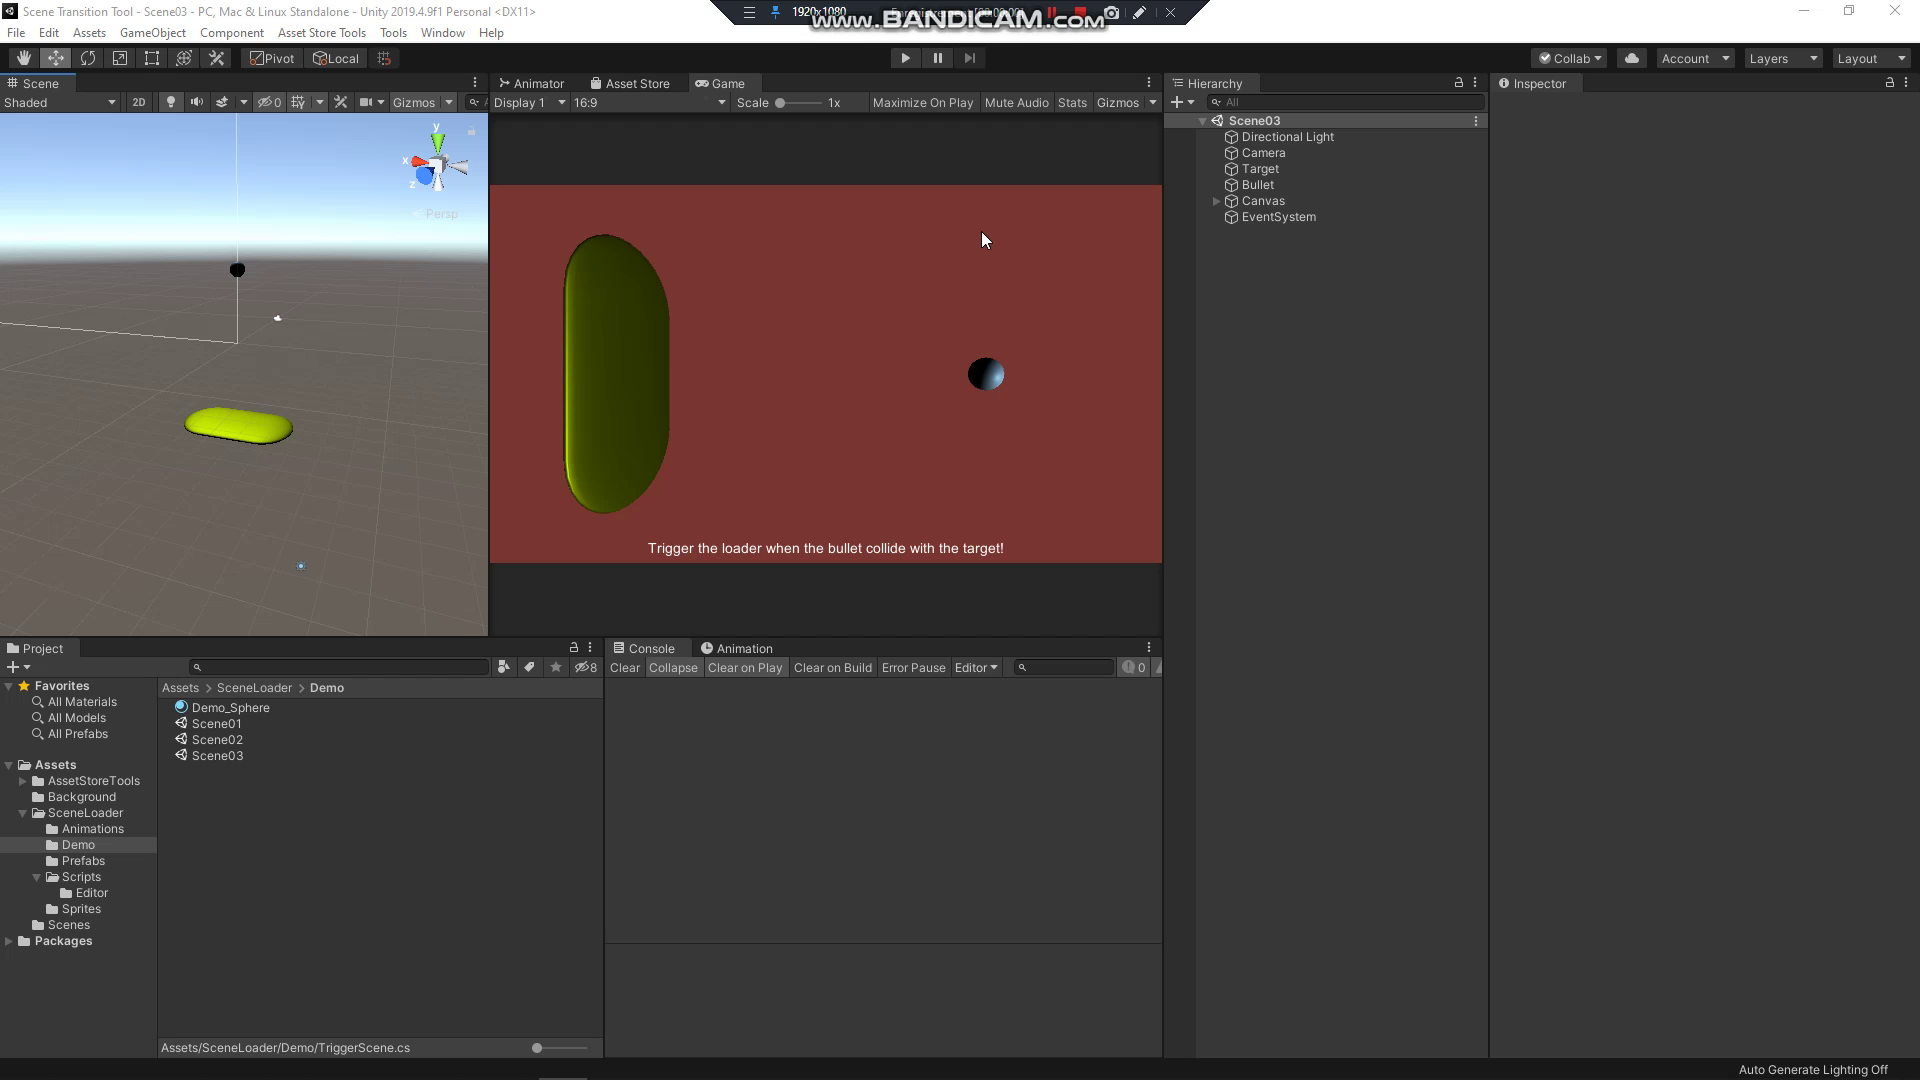Image resolution: width=1920 pixels, height=1080 pixels.
Task: Open the Collab dropdown
Action: tap(1569, 58)
